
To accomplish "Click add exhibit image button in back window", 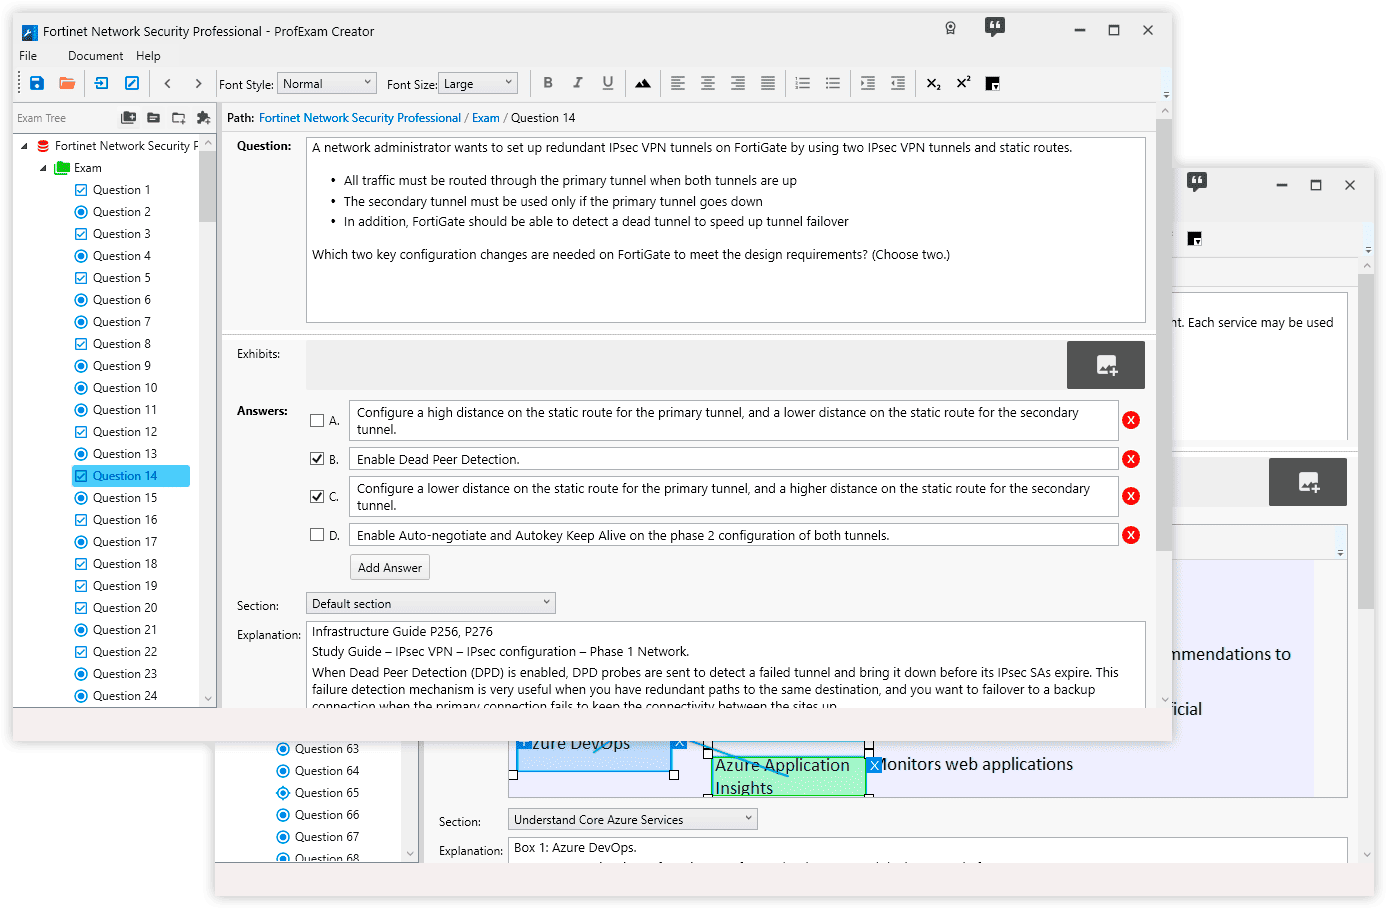I will coord(1308,482).
